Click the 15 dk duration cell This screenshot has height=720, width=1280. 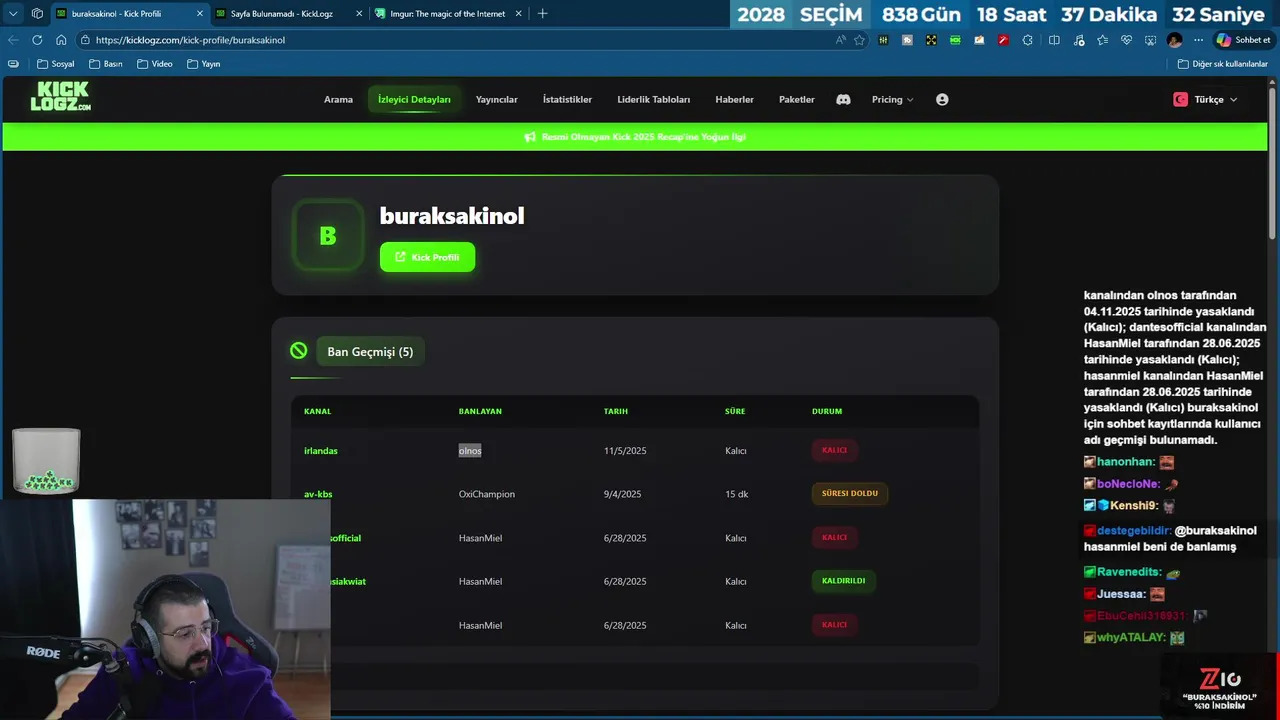click(x=736, y=494)
